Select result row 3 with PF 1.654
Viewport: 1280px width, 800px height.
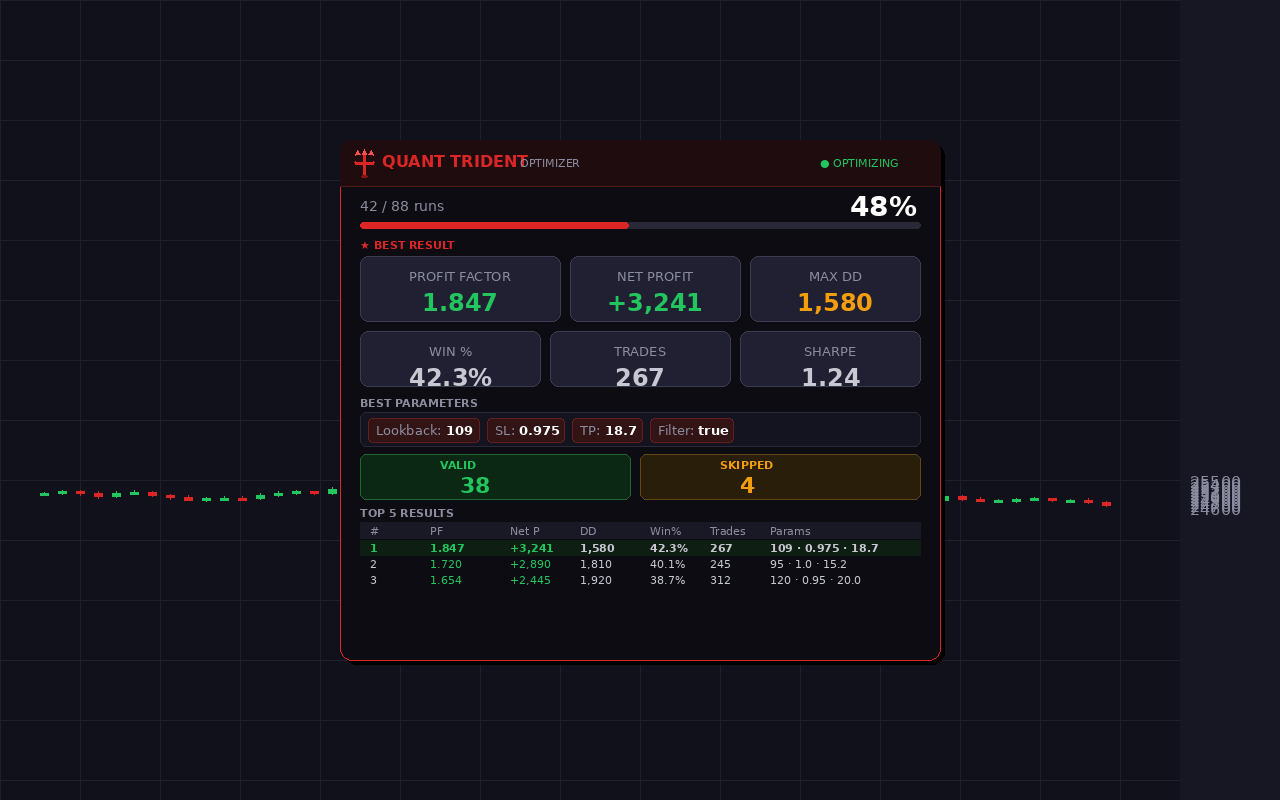click(x=640, y=580)
